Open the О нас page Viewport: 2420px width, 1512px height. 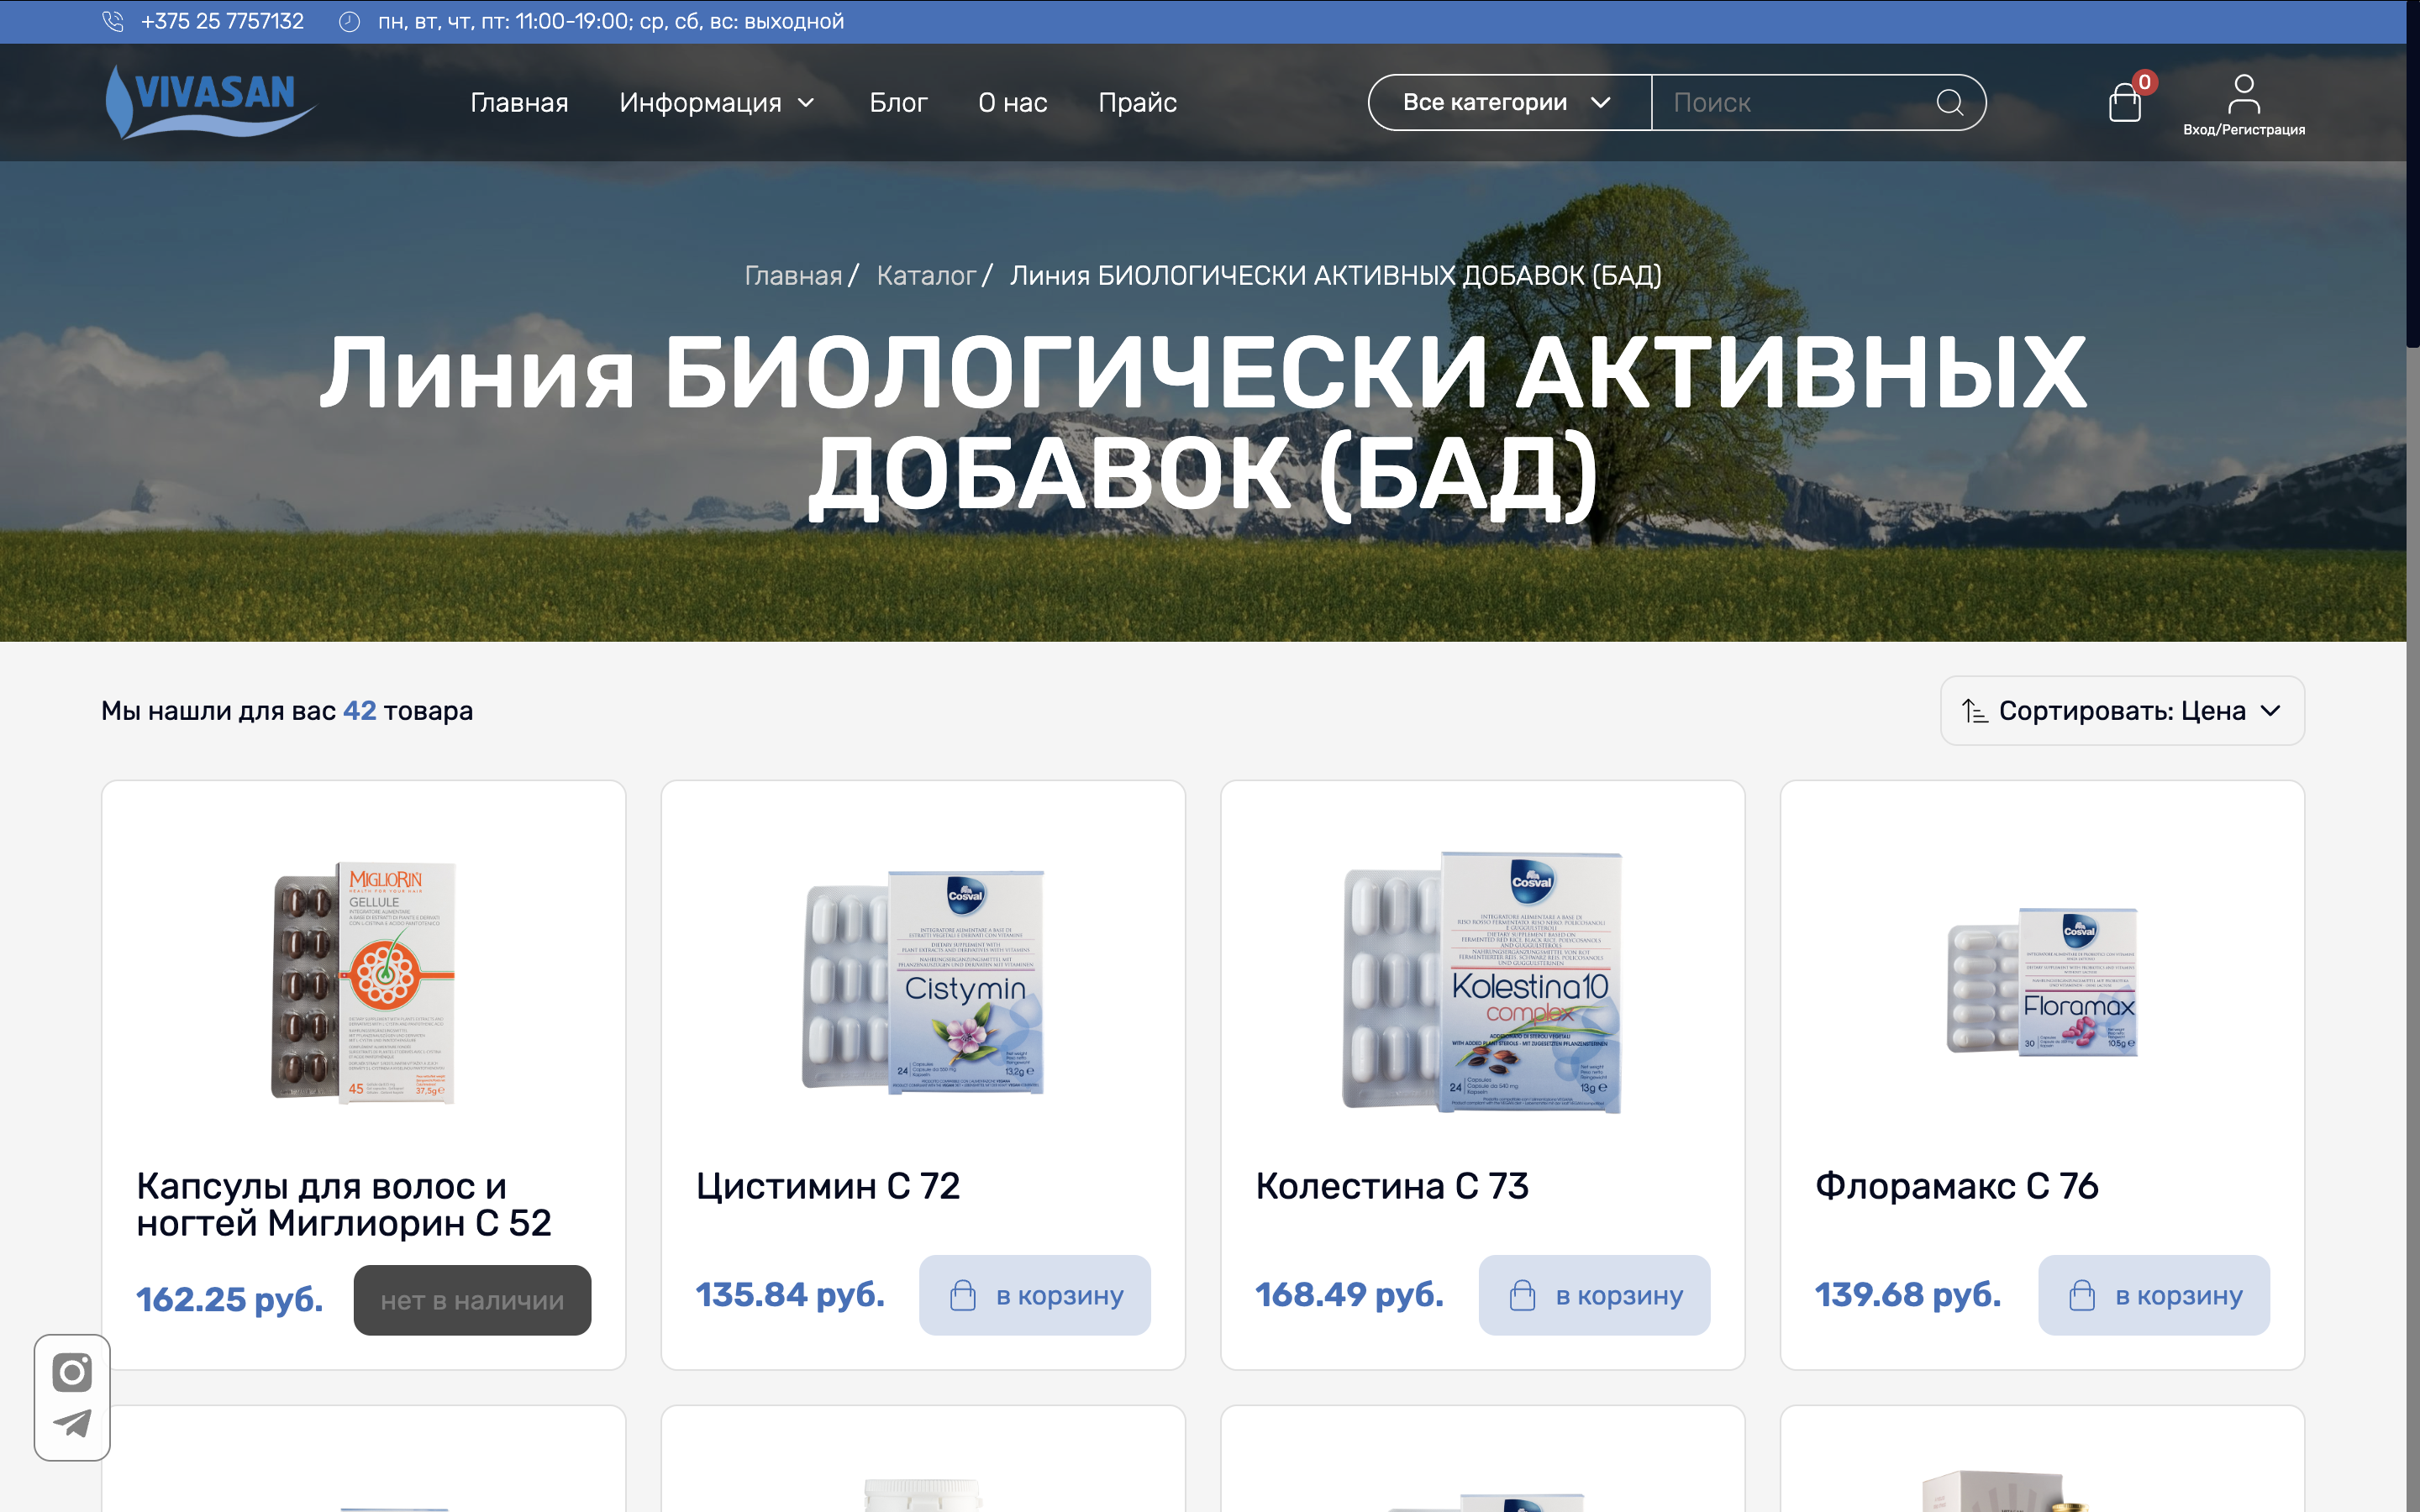pyautogui.click(x=1012, y=102)
